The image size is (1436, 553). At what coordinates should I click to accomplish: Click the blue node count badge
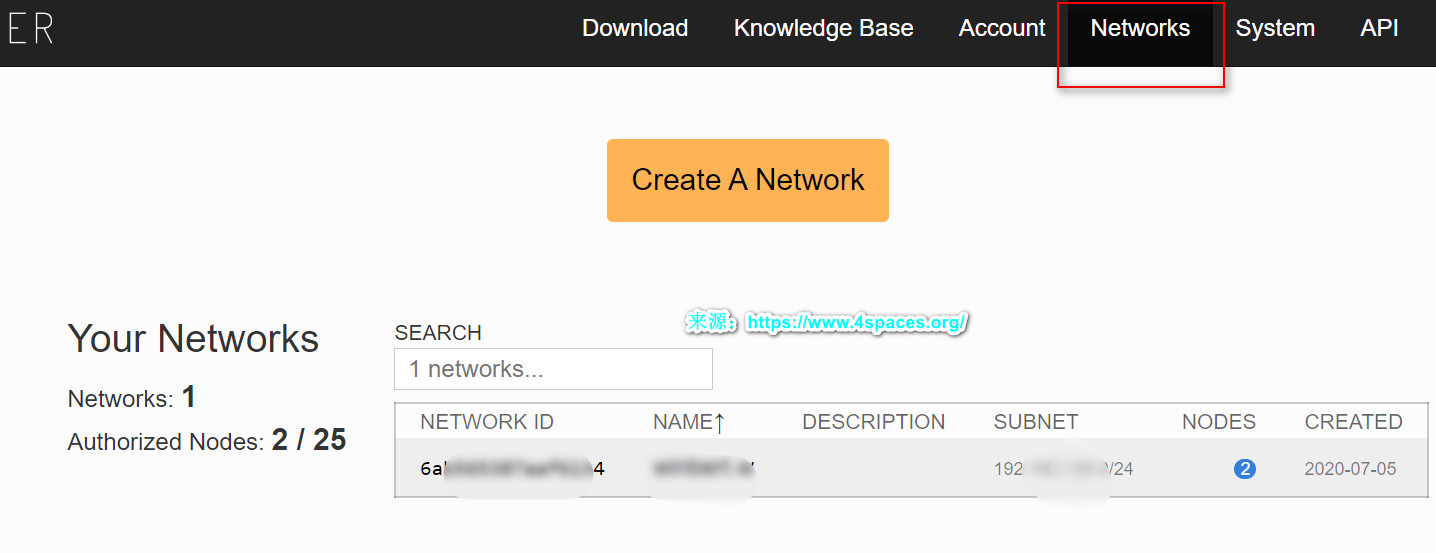point(1244,469)
